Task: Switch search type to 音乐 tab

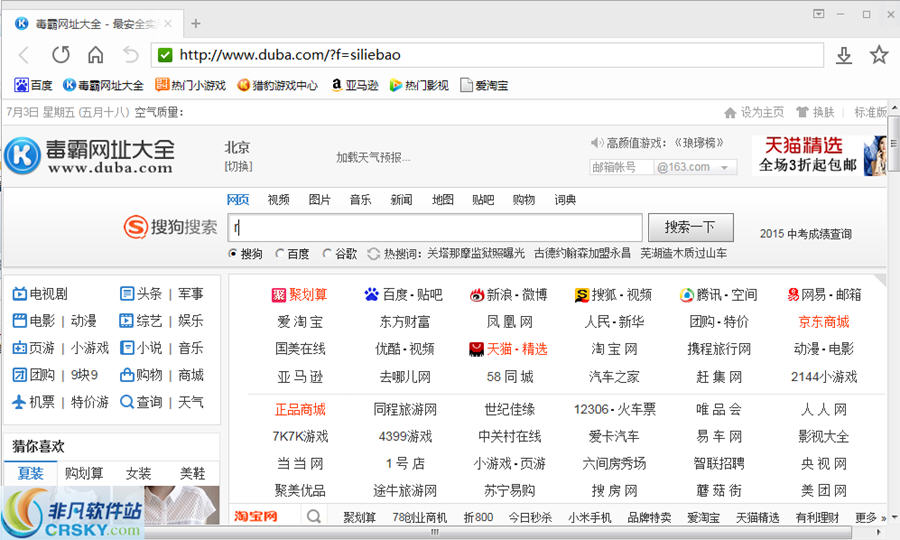Action: pyautogui.click(x=360, y=200)
